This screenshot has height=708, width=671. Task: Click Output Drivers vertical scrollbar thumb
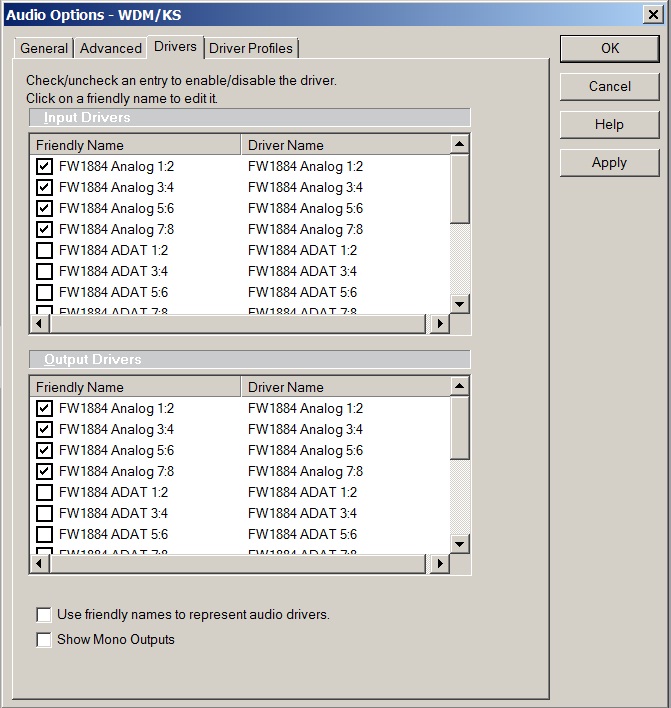(460, 428)
